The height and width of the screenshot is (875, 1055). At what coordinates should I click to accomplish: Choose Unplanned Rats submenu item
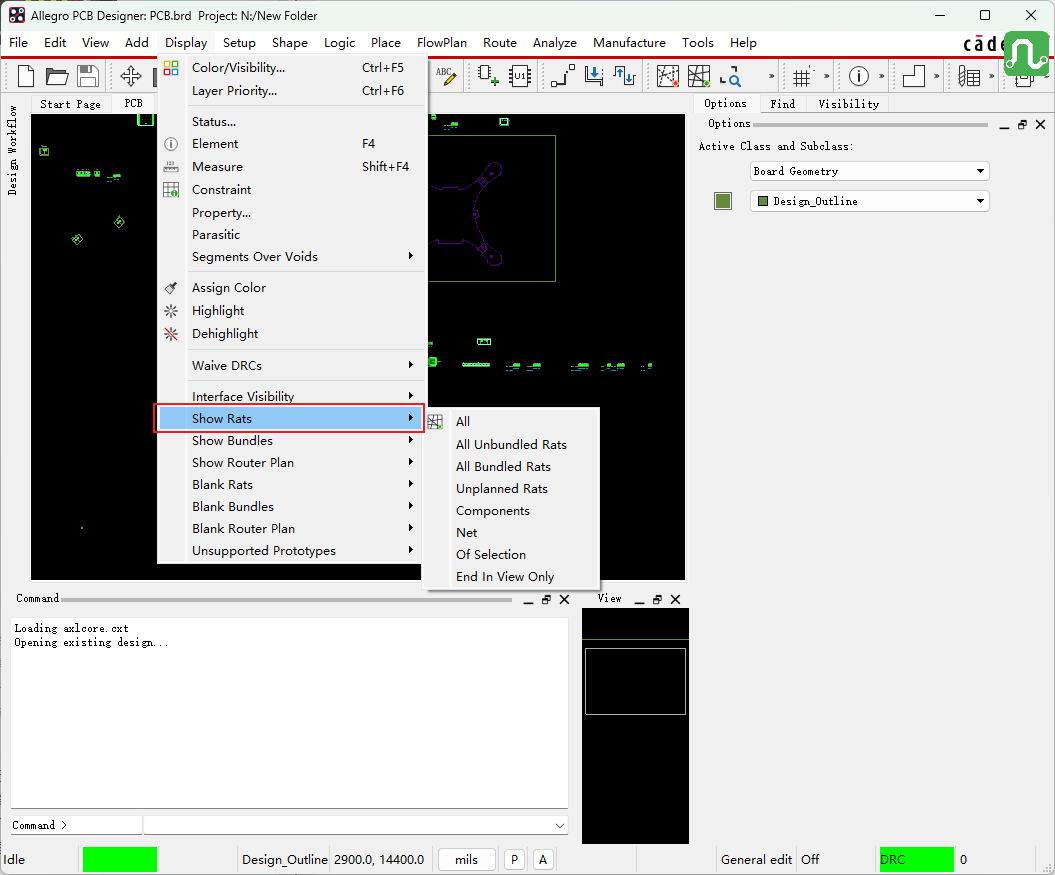click(x=511, y=489)
